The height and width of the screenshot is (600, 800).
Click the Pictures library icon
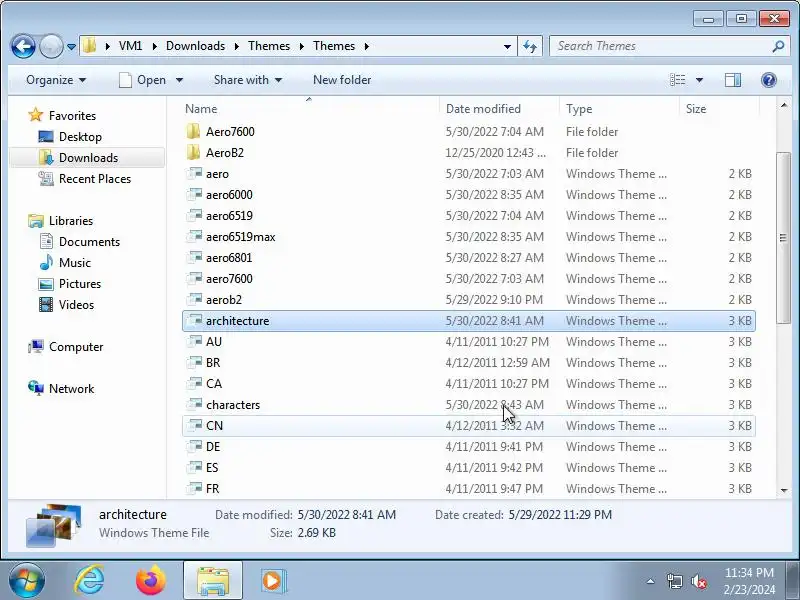pos(46,284)
